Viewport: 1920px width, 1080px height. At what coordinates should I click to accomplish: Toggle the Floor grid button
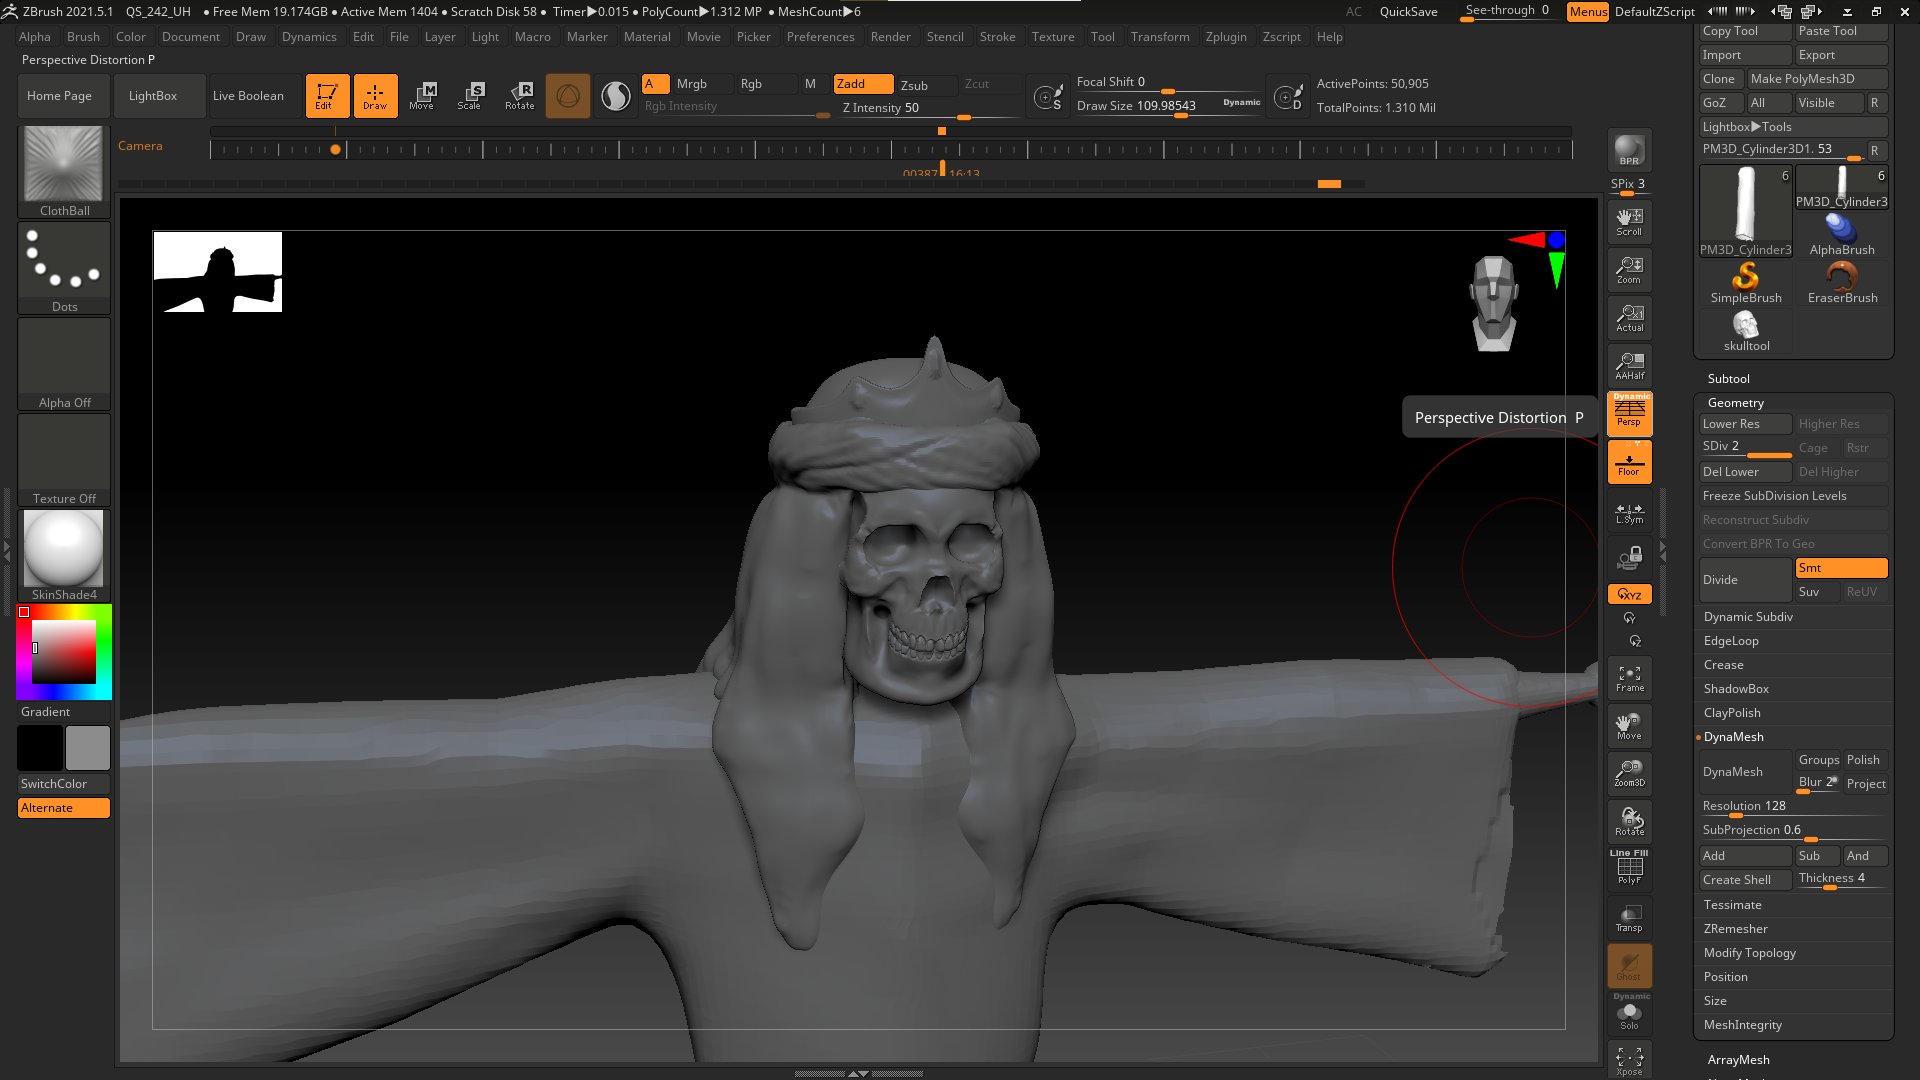click(1629, 463)
